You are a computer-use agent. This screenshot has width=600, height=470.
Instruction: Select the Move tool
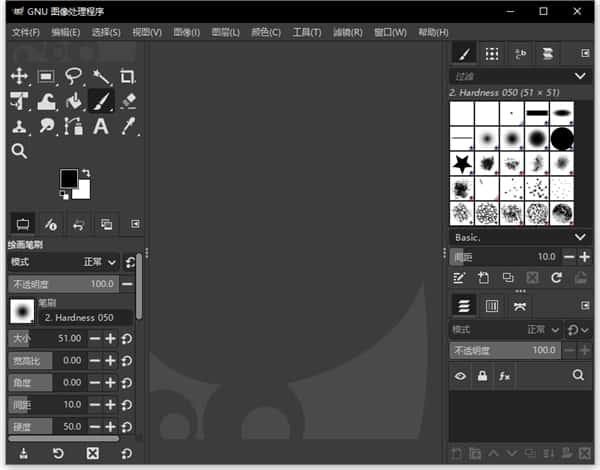pyautogui.click(x=19, y=76)
